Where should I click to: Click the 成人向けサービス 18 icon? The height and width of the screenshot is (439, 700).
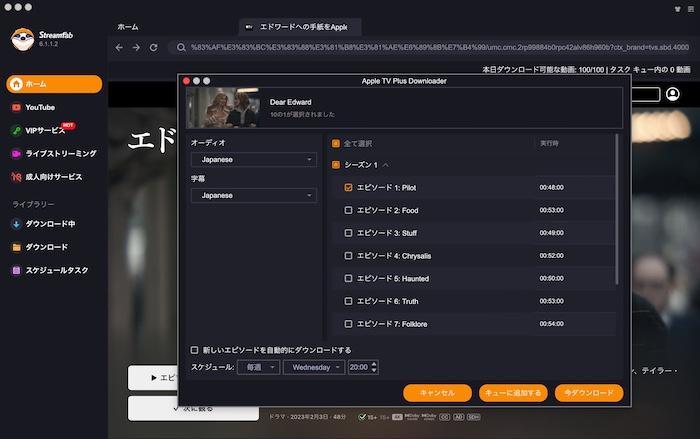click(x=17, y=177)
